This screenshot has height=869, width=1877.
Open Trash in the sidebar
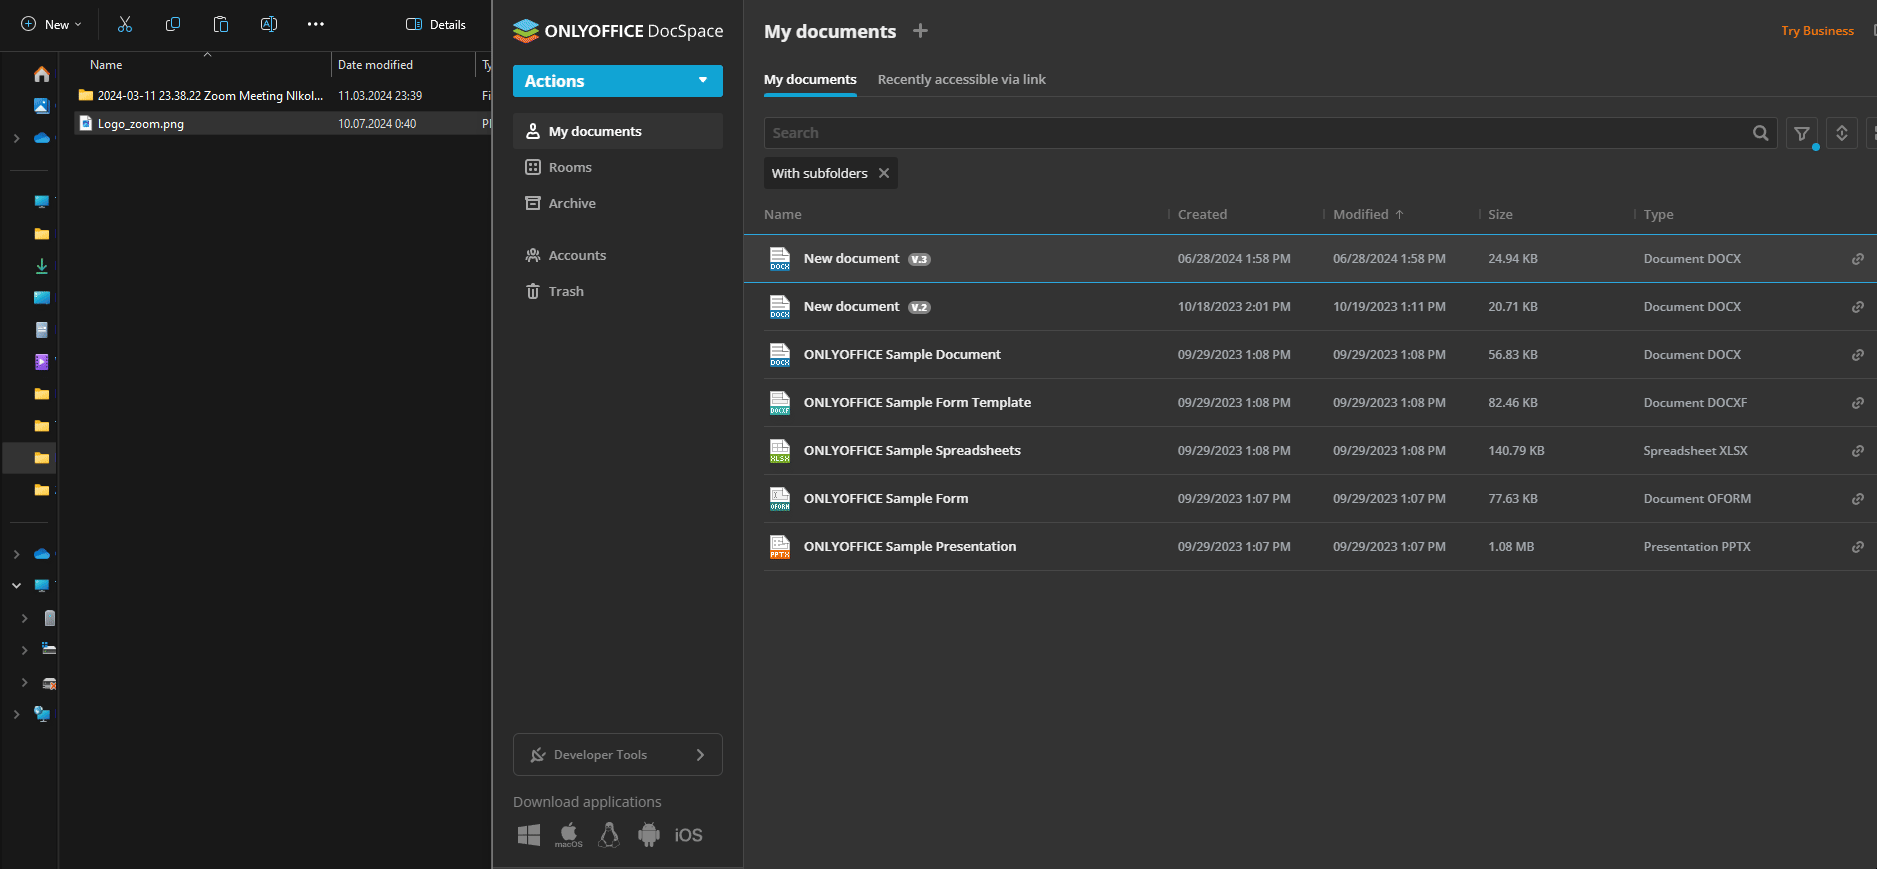(x=618, y=291)
